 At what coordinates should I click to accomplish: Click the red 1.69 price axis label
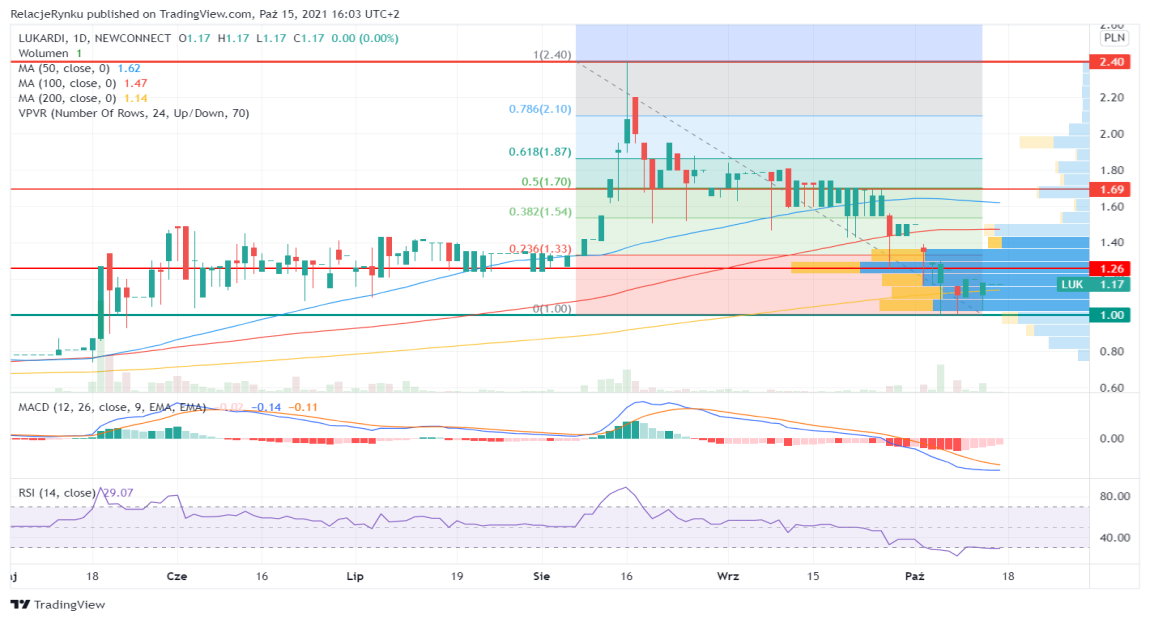pos(1113,189)
